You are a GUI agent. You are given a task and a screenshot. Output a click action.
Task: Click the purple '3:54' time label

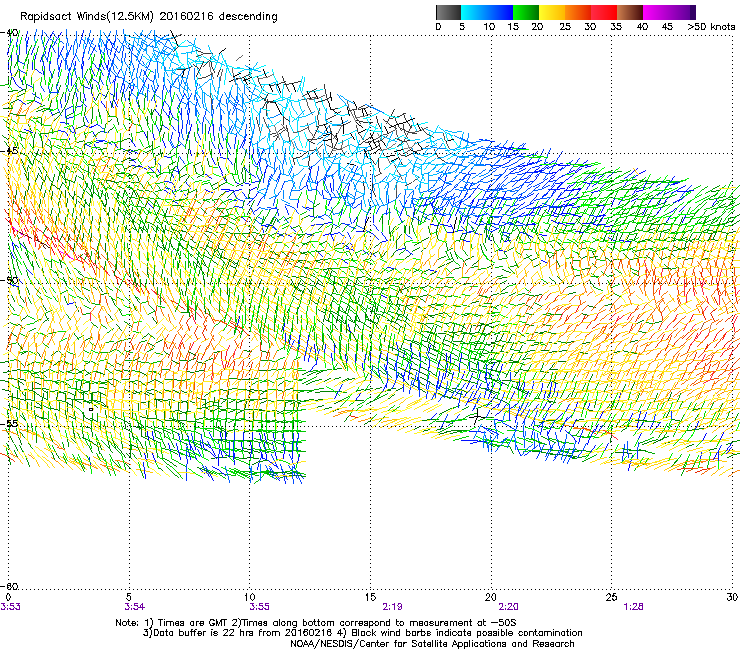tap(135, 607)
